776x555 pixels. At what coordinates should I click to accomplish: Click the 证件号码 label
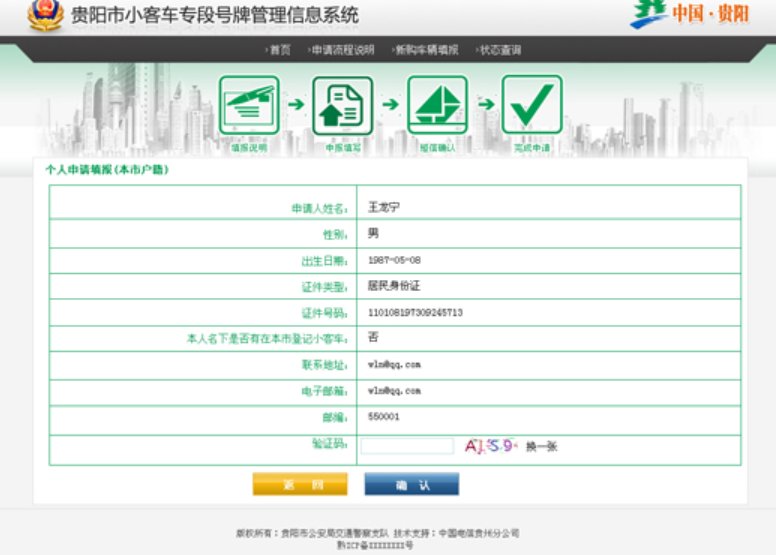325,313
